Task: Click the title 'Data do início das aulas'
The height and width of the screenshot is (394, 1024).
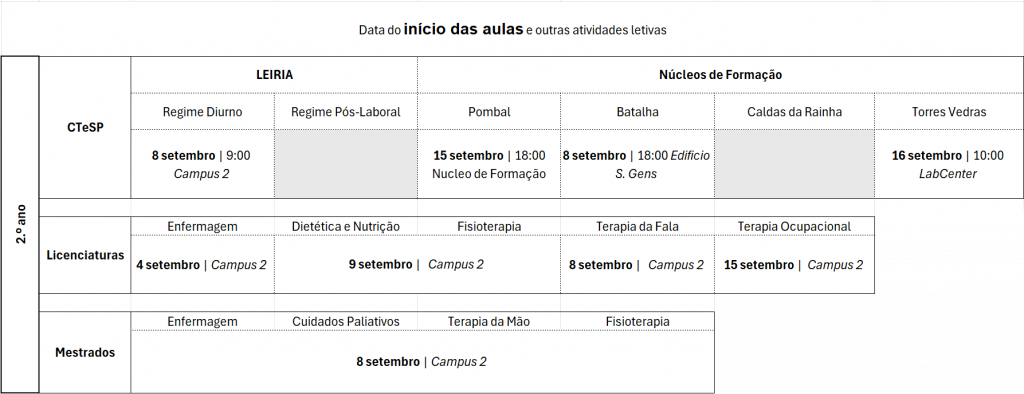Action: (x=441, y=29)
